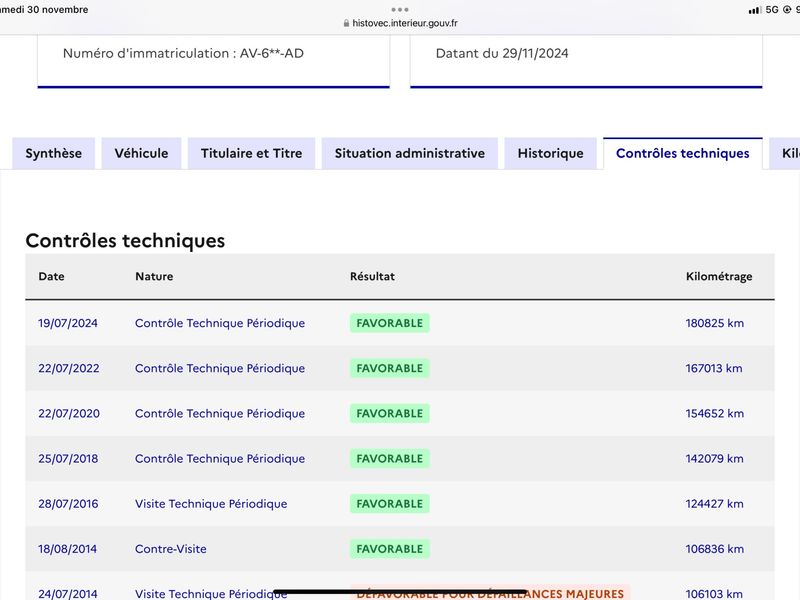800x600 pixels.
Task: Open the Synthèse tab
Action: pos(54,154)
